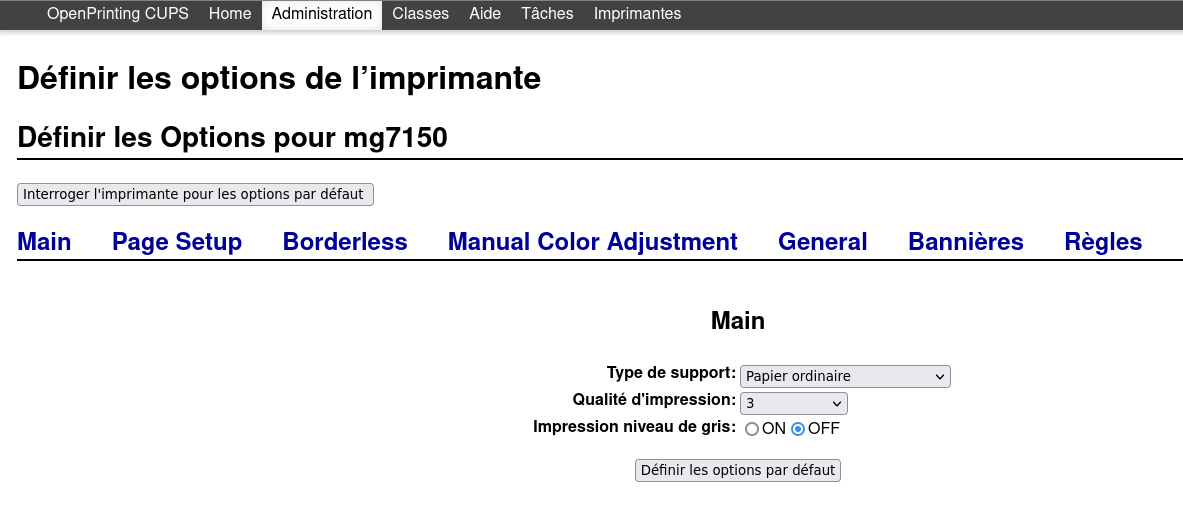The width and height of the screenshot is (1183, 526).
Task: Select OFF for Impression niveau de gris
Action: click(x=798, y=429)
